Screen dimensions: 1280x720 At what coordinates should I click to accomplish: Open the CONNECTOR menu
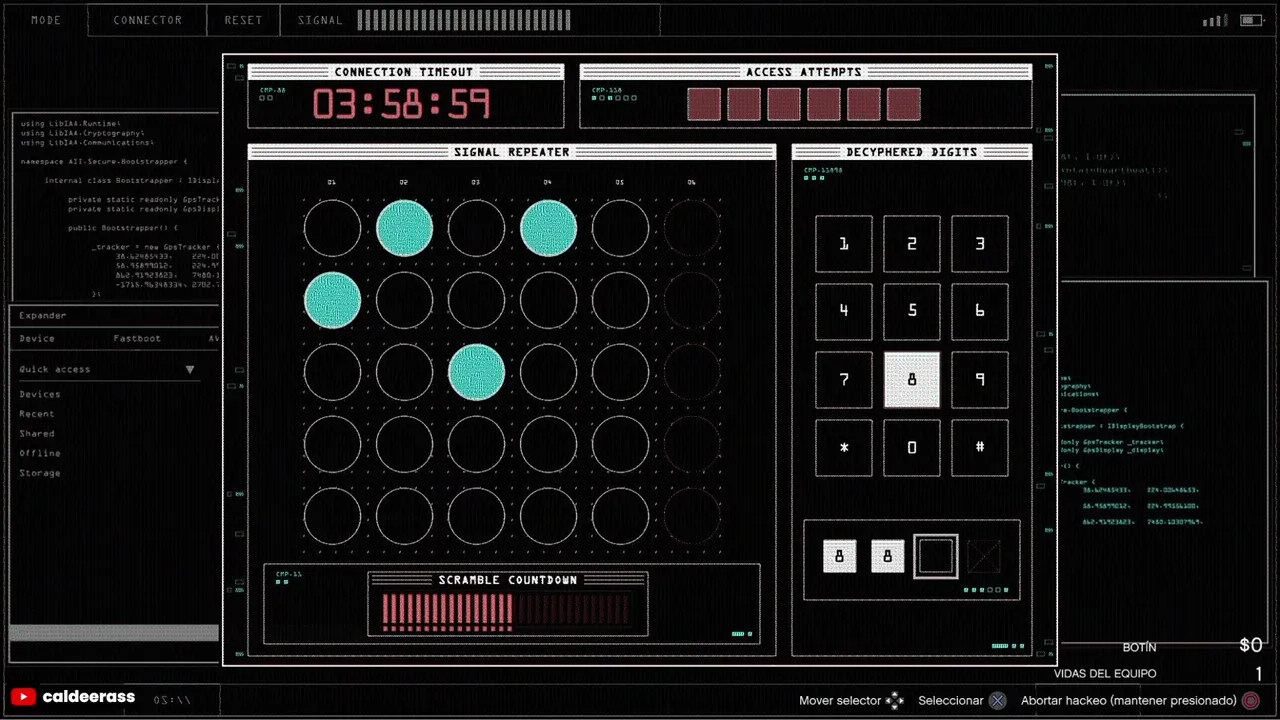click(148, 20)
